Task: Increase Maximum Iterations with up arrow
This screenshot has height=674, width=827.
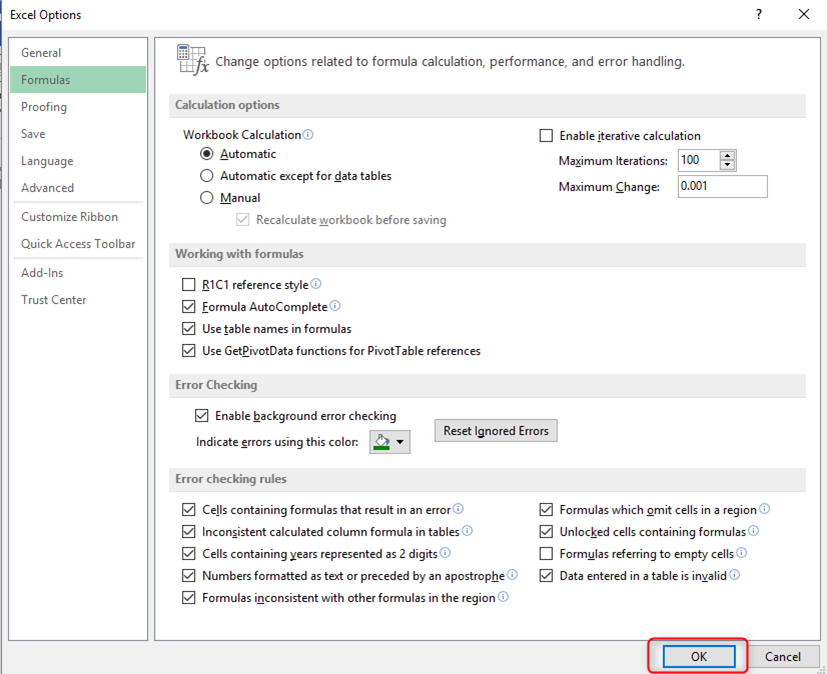Action: [x=727, y=156]
